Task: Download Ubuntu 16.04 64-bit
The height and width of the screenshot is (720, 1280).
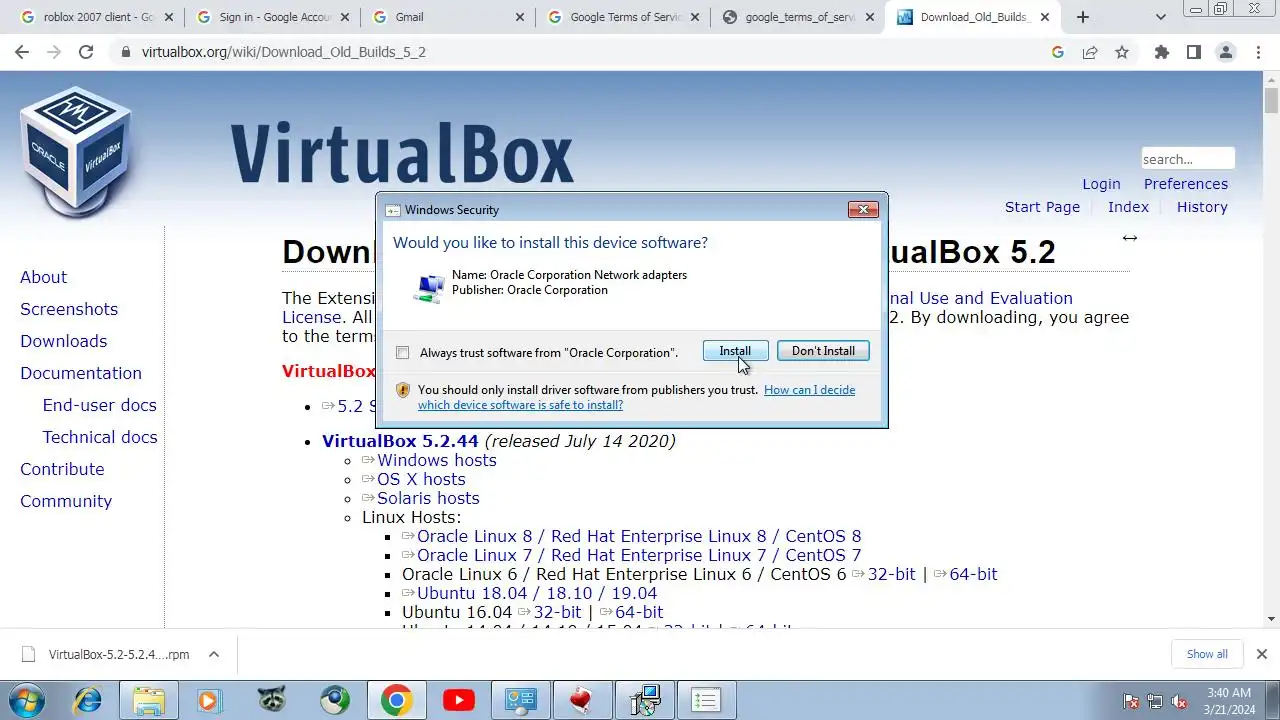Action: pyautogui.click(x=638, y=612)
